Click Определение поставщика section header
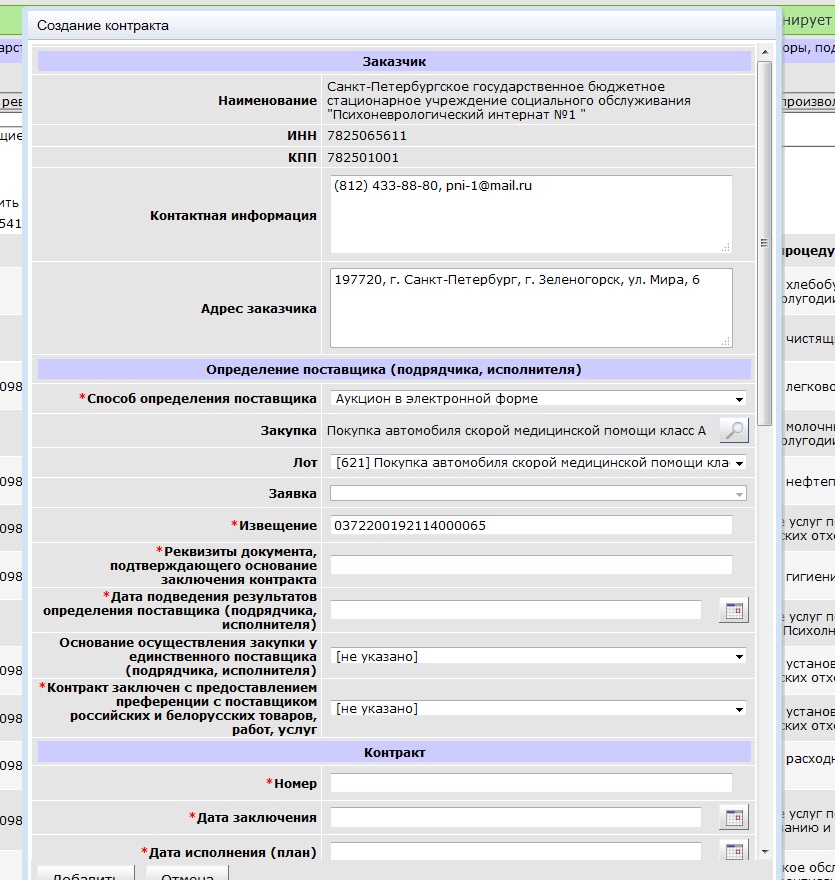Screen dimensions: 835x880 click(394, 370)
